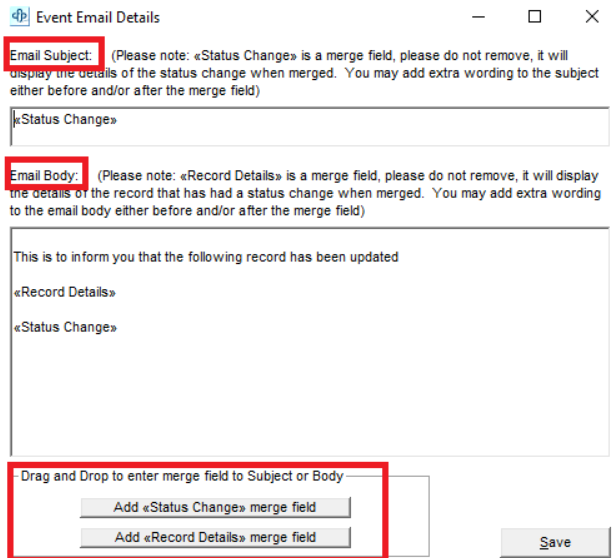Click the Add «Record Details» merge field button

coord(215,537)
